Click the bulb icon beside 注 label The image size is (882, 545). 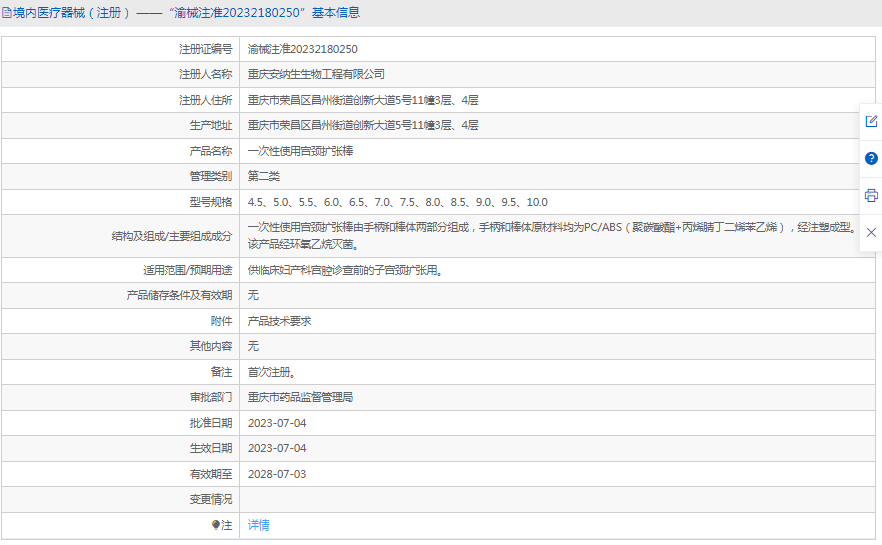click(x=215, y=525)
